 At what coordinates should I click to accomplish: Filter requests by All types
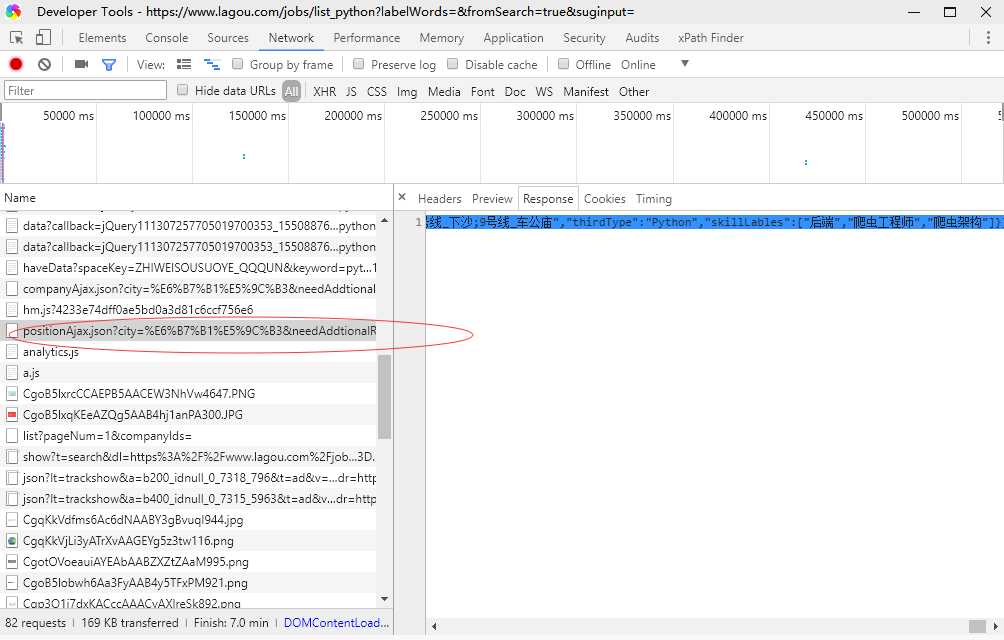[x=292, y=91]
